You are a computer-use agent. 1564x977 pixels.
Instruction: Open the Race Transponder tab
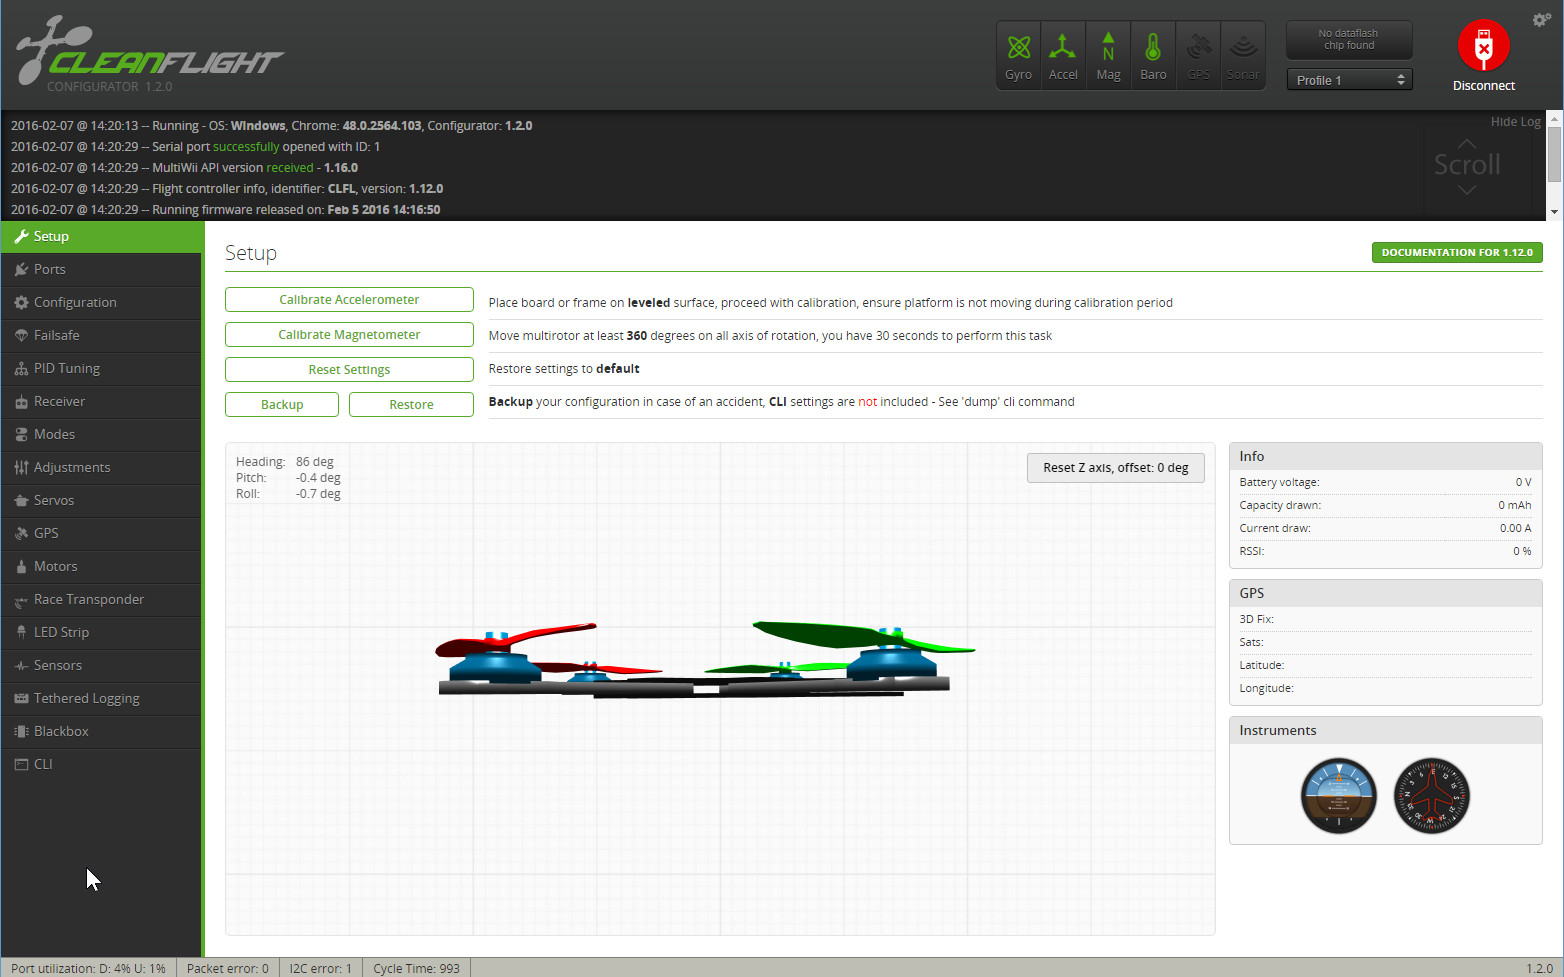pos(101,599)
